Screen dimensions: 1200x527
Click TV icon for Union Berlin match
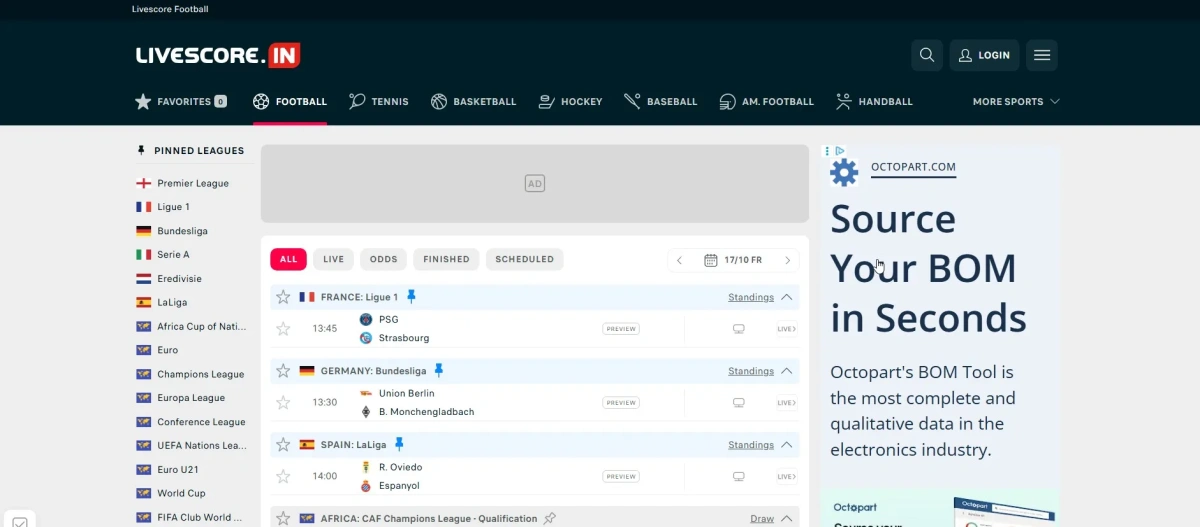pyautogui.click(x=739, y=402)
